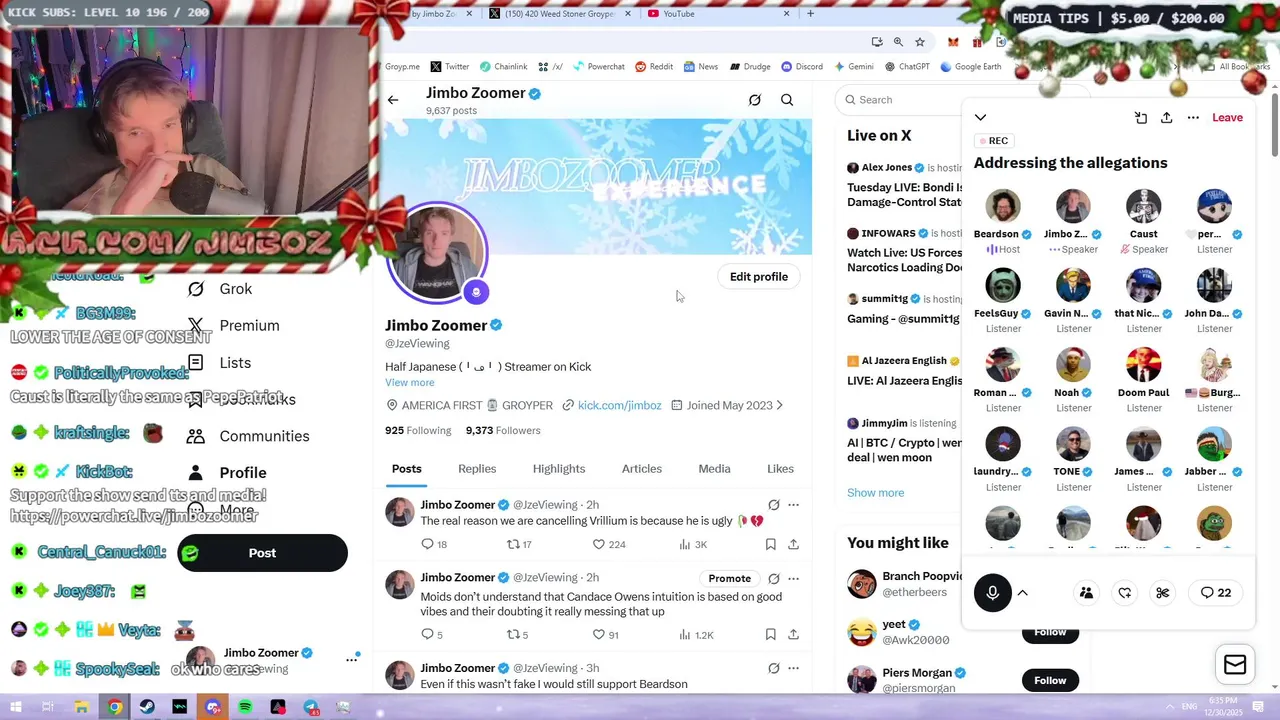
Task: Select the Media tab
Action: pos(714,468)
